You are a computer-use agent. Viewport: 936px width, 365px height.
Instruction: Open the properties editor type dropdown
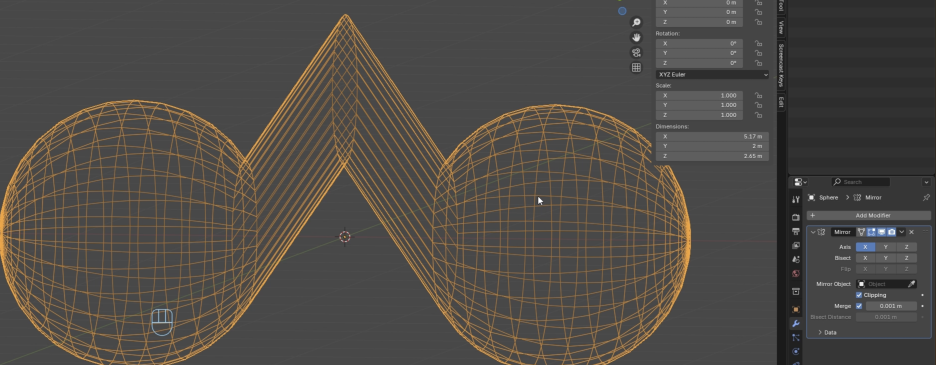(x=799, y=182)
